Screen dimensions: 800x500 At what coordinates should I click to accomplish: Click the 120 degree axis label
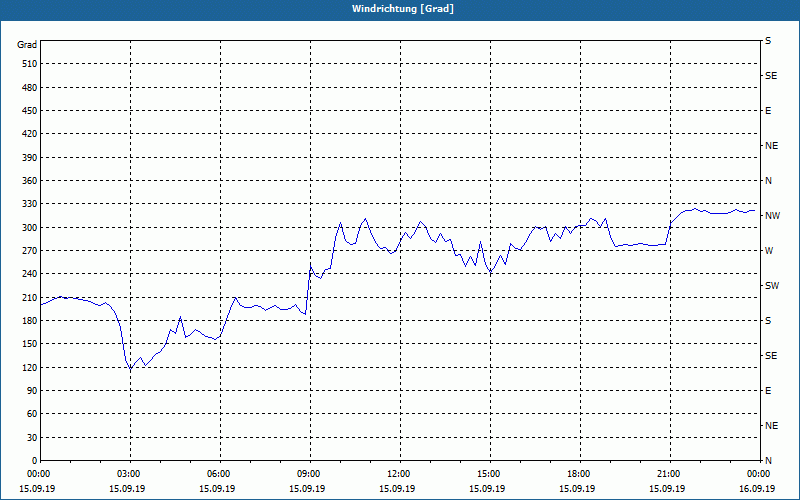click(30, 367)
